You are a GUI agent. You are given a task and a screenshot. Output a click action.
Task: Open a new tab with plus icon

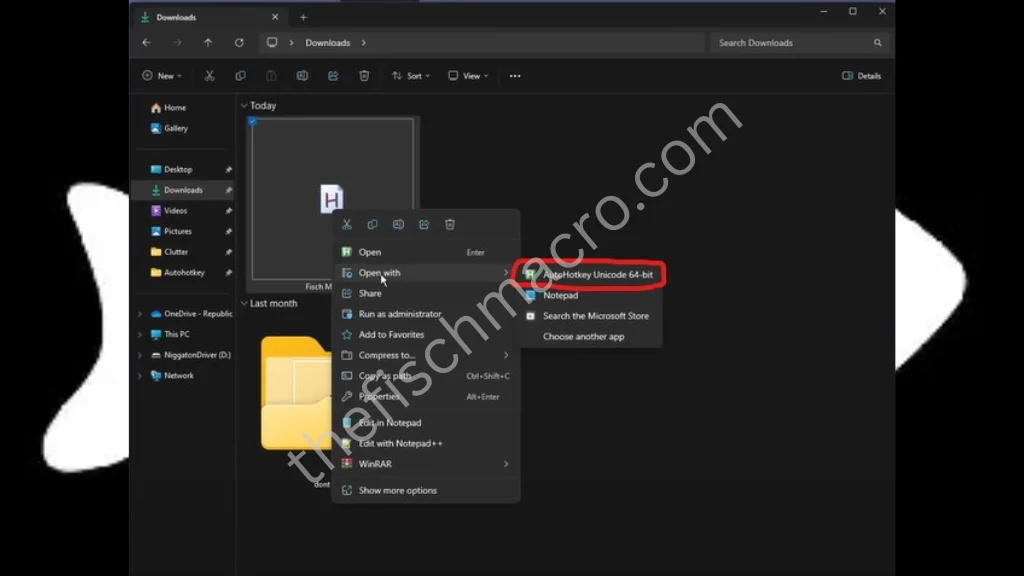[x=304, y=17]
